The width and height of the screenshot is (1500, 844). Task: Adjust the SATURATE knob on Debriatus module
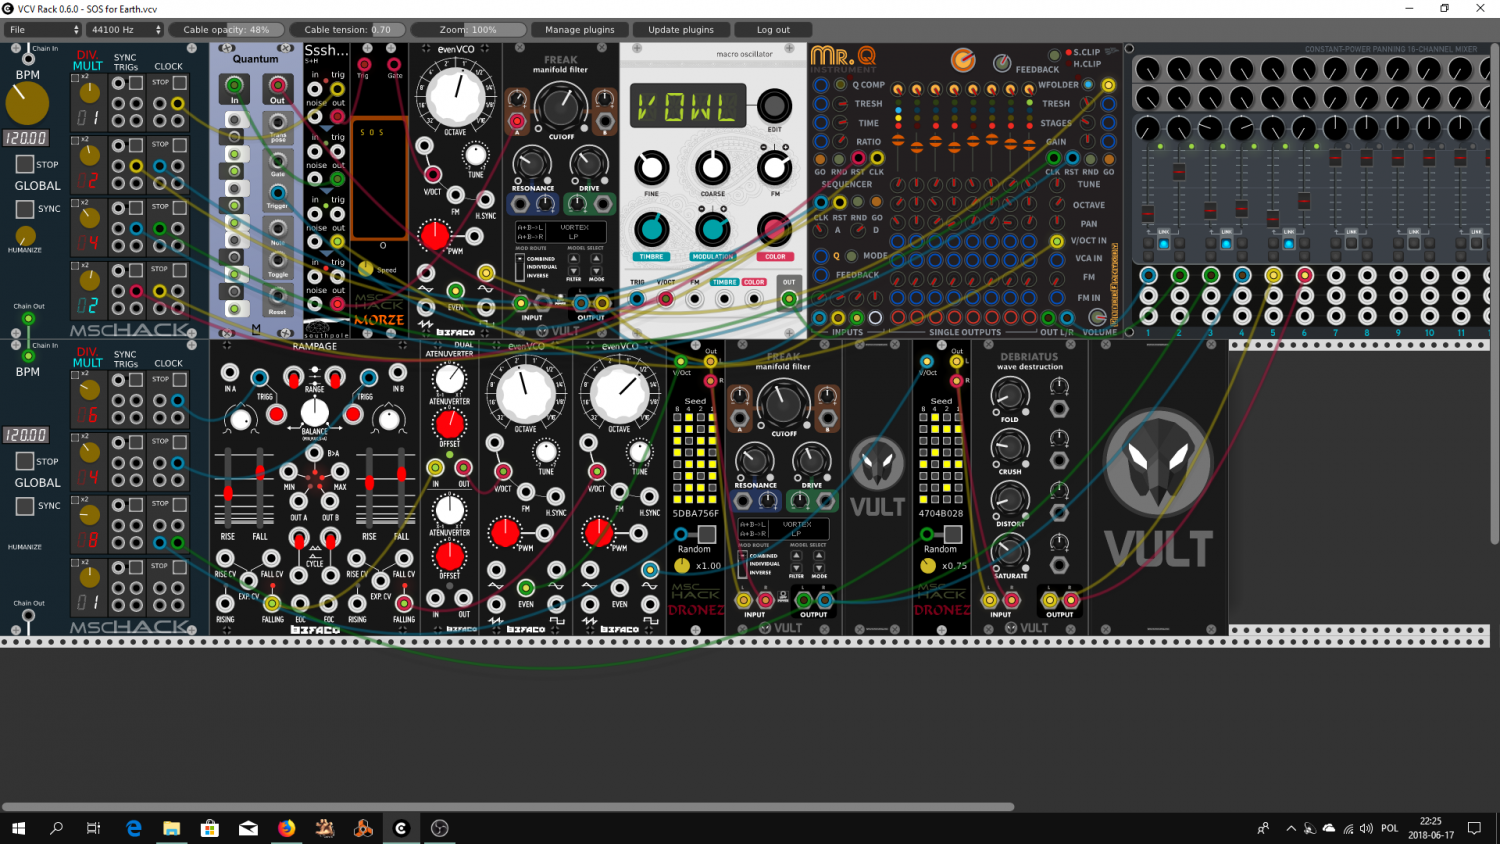(1009, 551)
